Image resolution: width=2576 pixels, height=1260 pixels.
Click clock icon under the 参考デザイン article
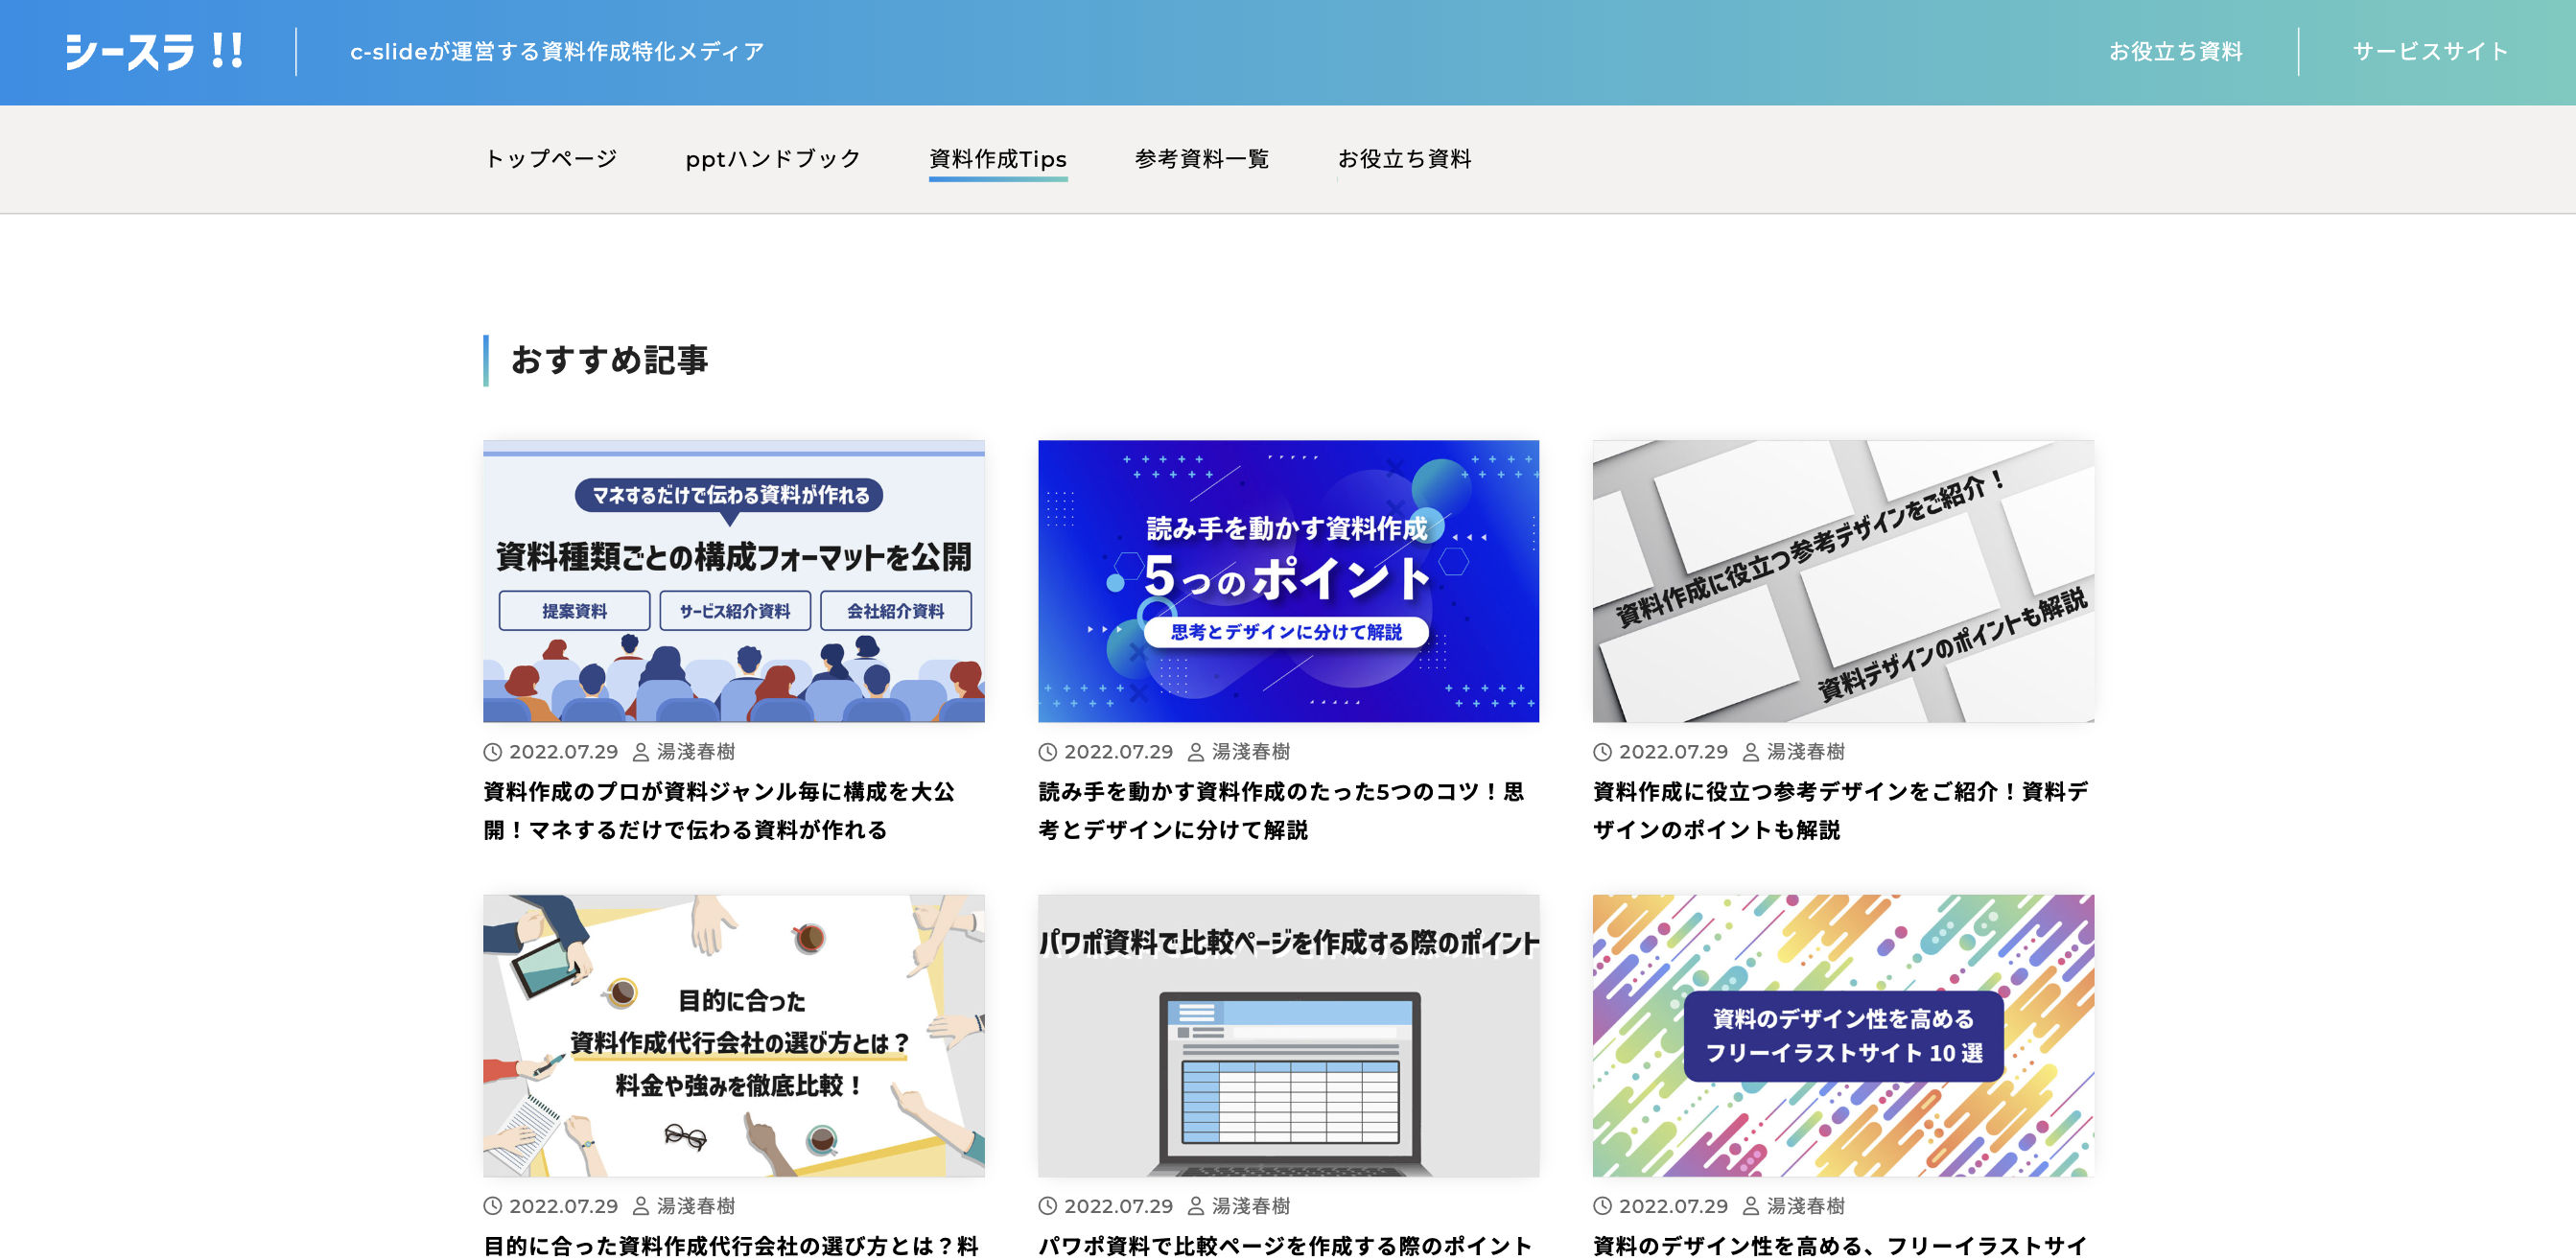click(1602, 752)
